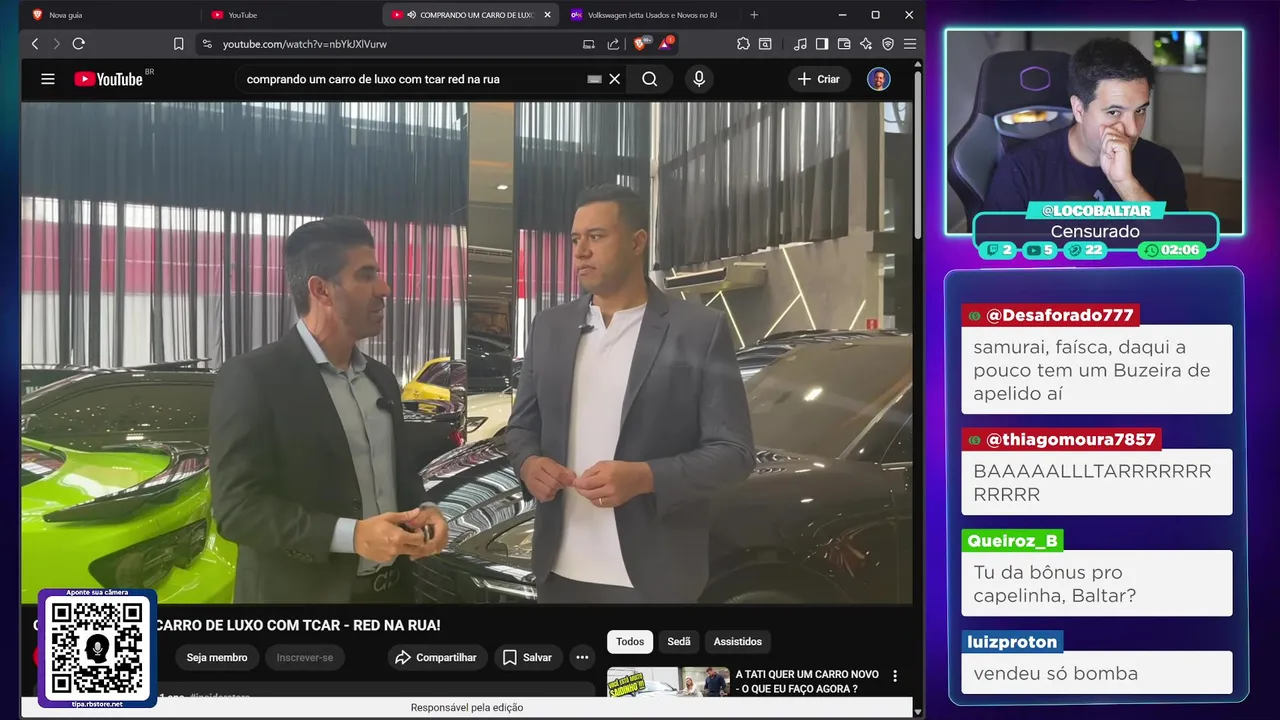Open the music note playlist icon

(800, 44)
